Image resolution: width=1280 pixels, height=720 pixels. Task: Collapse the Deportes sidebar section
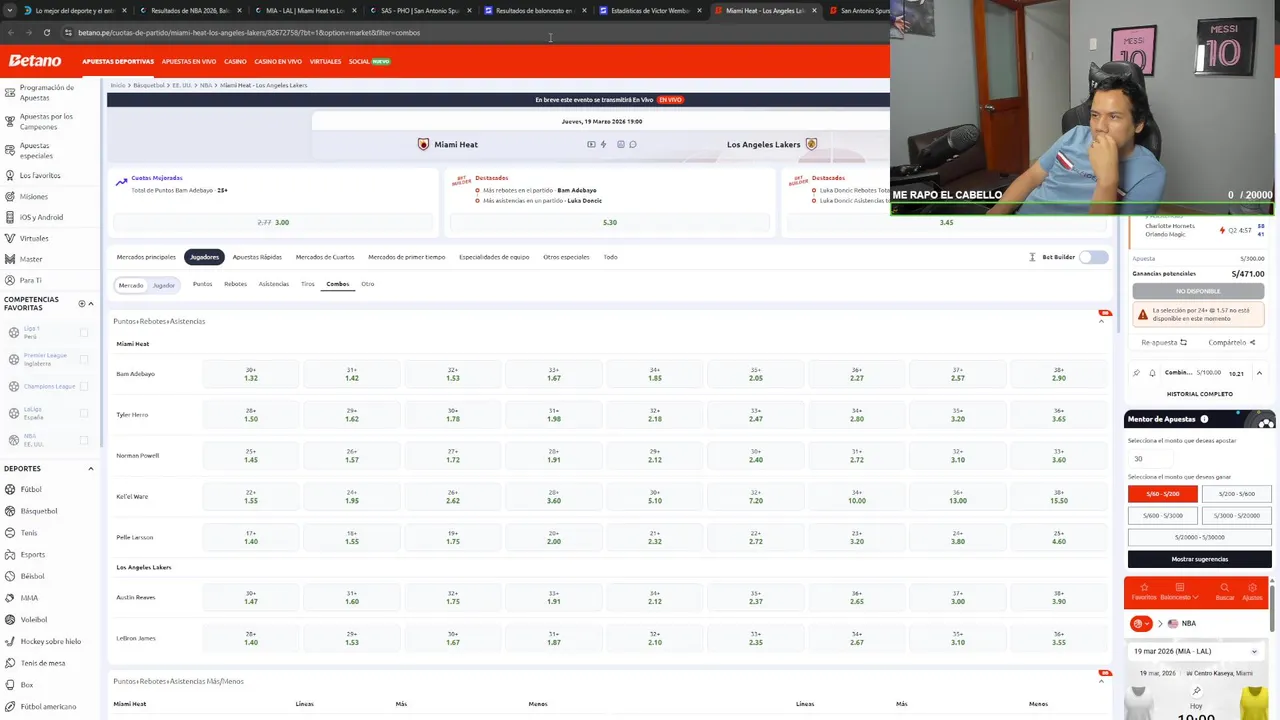tap(91, 468)
